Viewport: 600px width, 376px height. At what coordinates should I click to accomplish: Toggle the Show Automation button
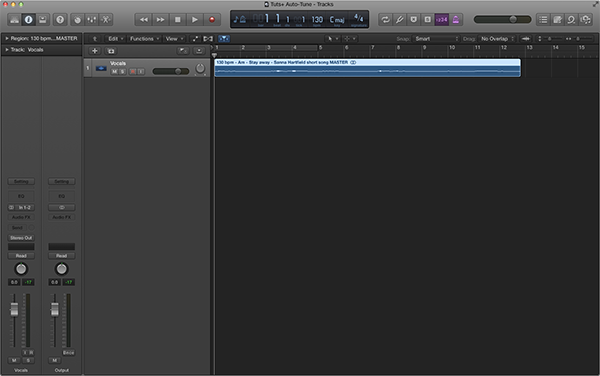(x=195, y=39)
